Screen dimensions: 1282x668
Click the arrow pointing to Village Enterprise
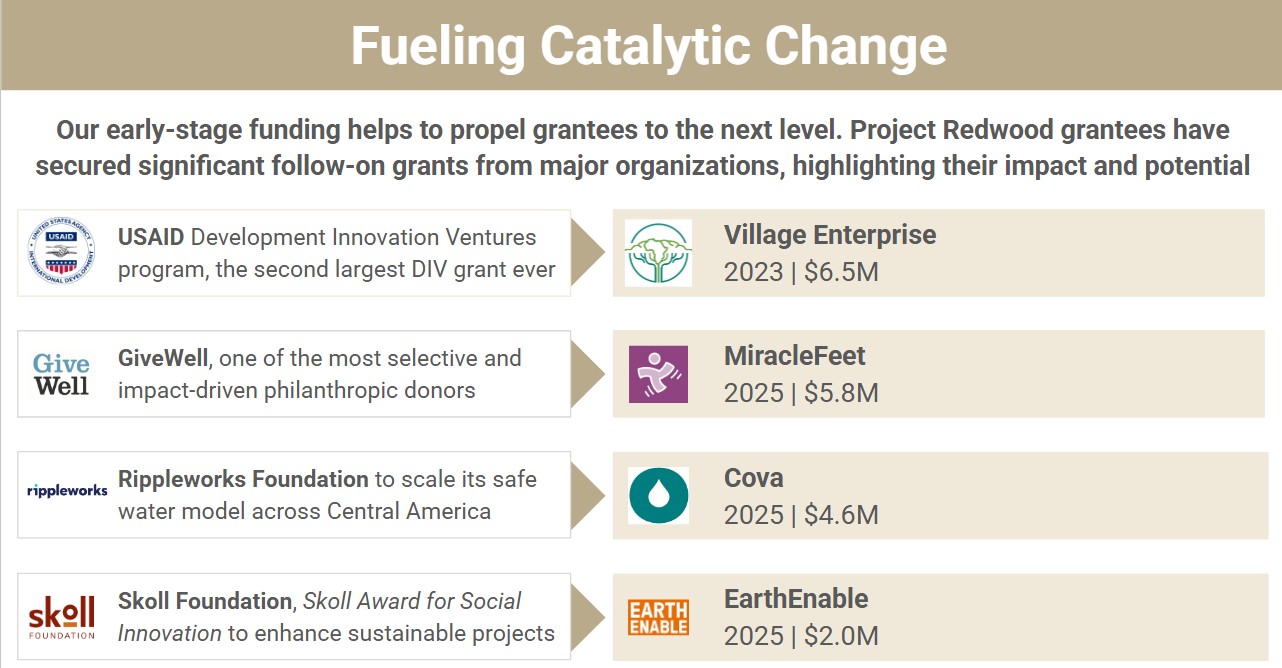(588, 252)
